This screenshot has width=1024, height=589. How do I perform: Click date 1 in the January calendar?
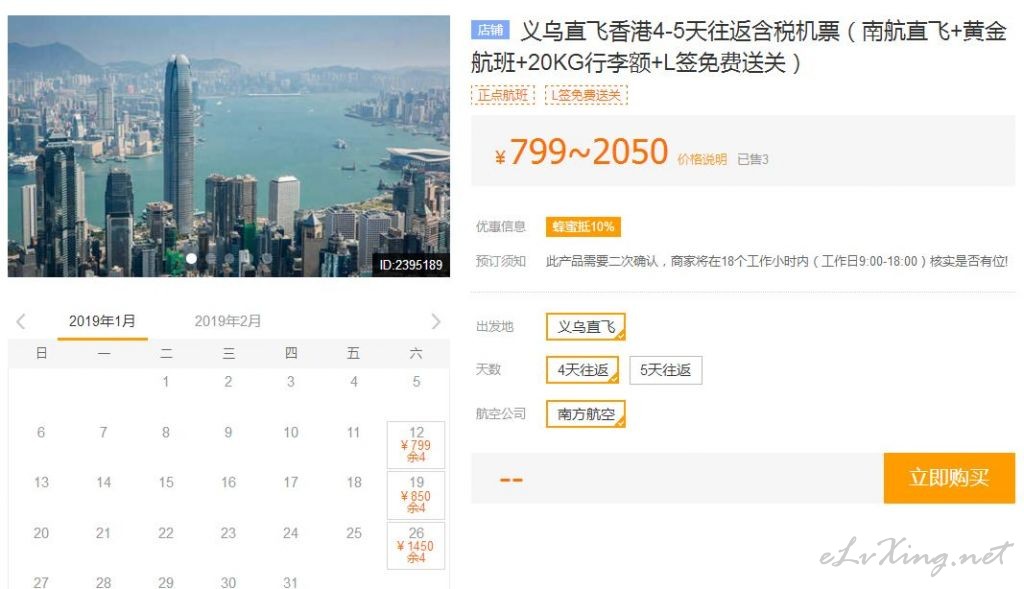tap(166, 381)
